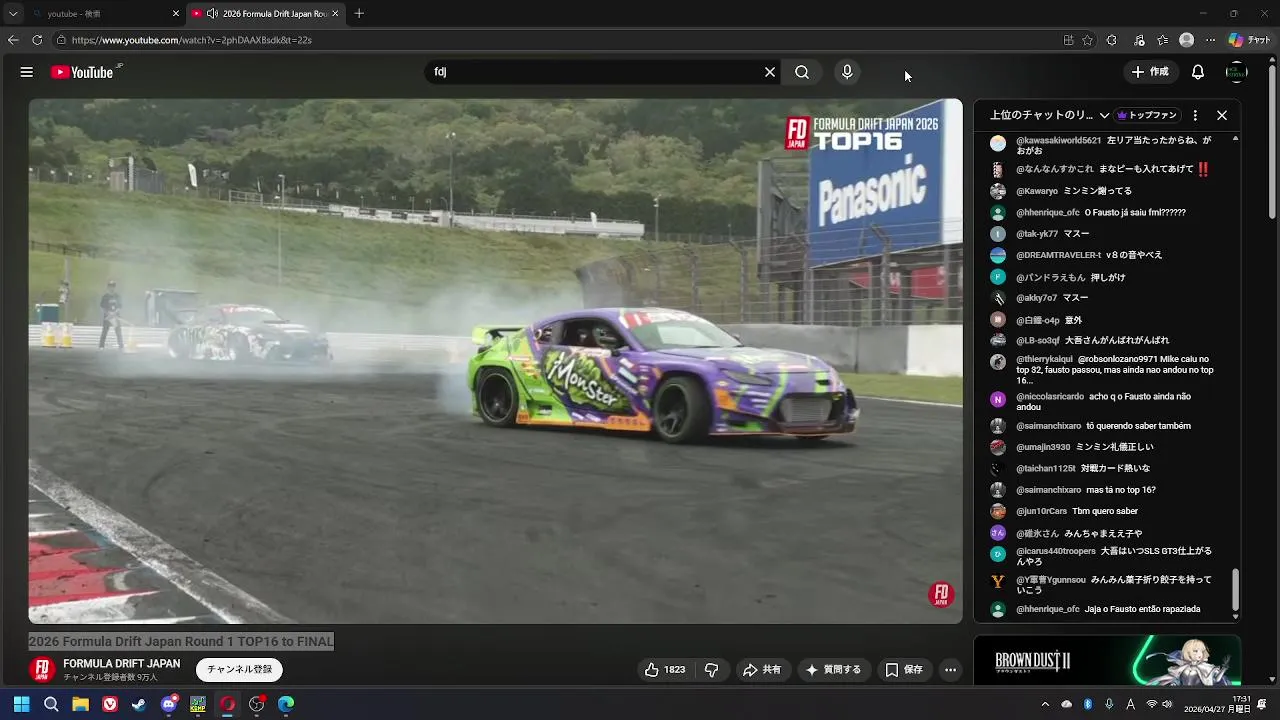Open the favorites list icon
1280x720 pixels.
pos(1162,40)
